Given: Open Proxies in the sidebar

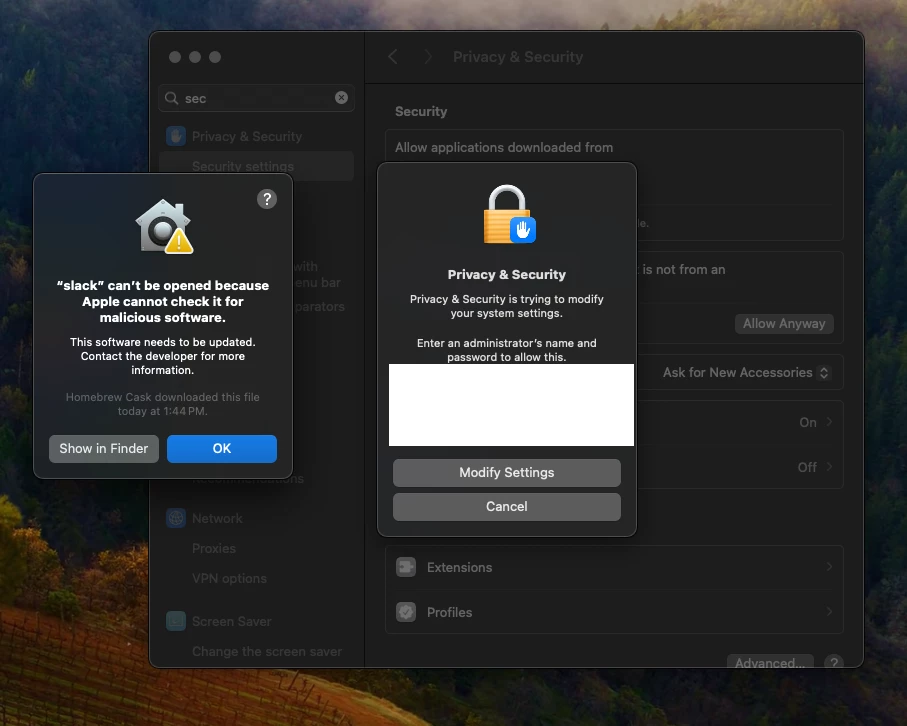Looking at the screenshot, I should pyautogui.click(x=214, y=548).
